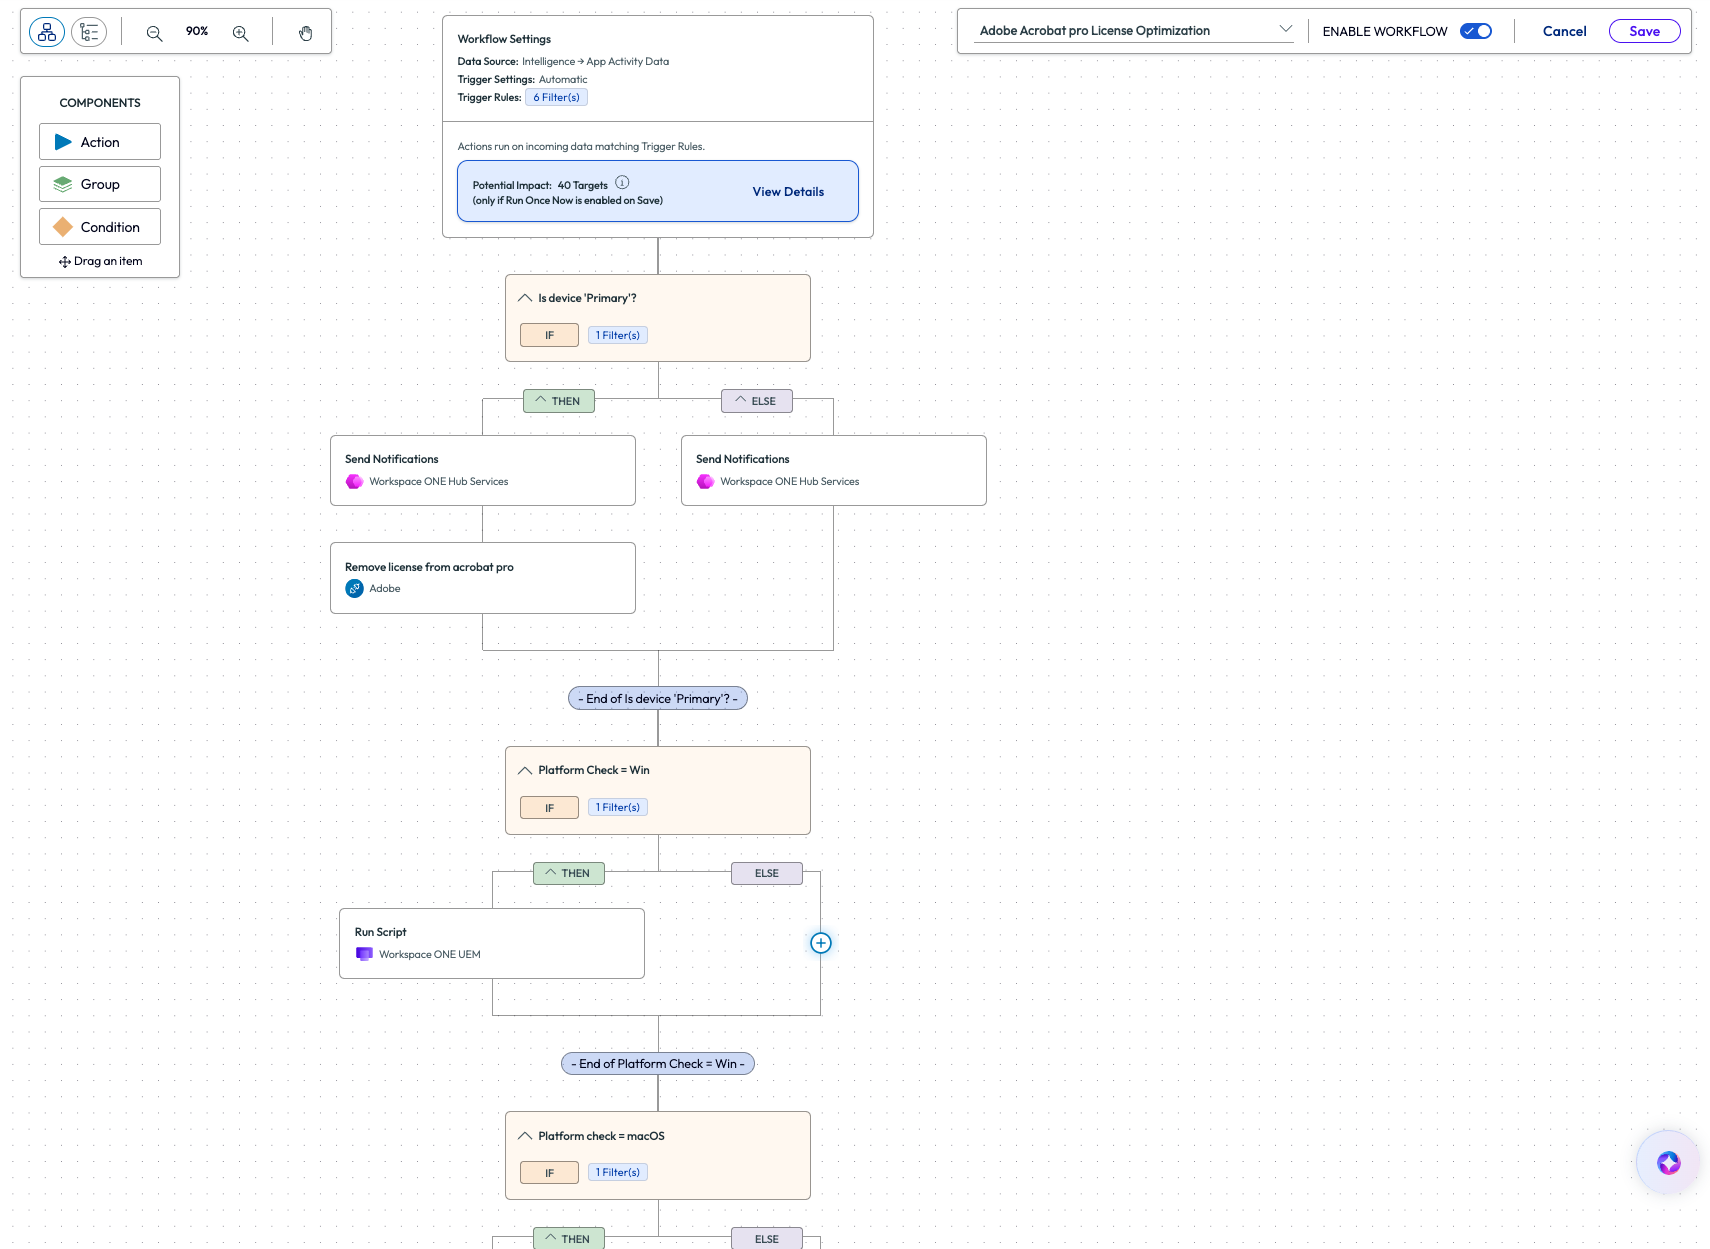
Task: Select the flowchart canvas view icon
Action: tap(46, 31)
